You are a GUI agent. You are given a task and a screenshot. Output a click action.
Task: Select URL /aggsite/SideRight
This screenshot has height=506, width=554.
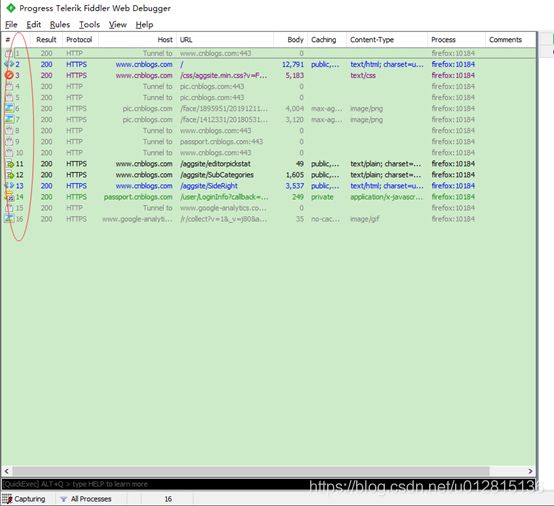pyautogui.click(x=209, y=186)
